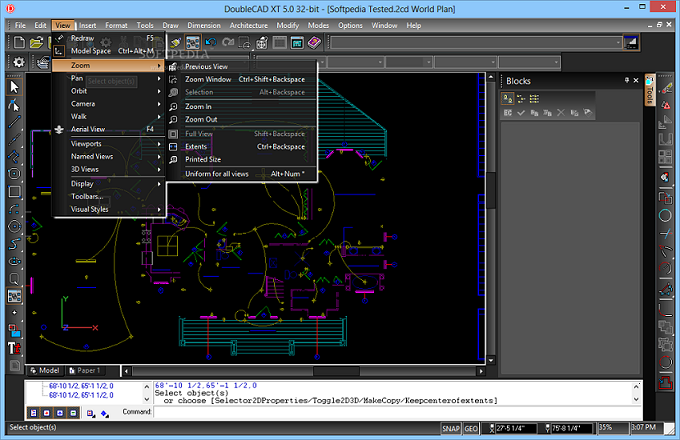The height and width of the screenshot is (440, 680).
Task: Click the Open file folder icon
Action: 36,43
